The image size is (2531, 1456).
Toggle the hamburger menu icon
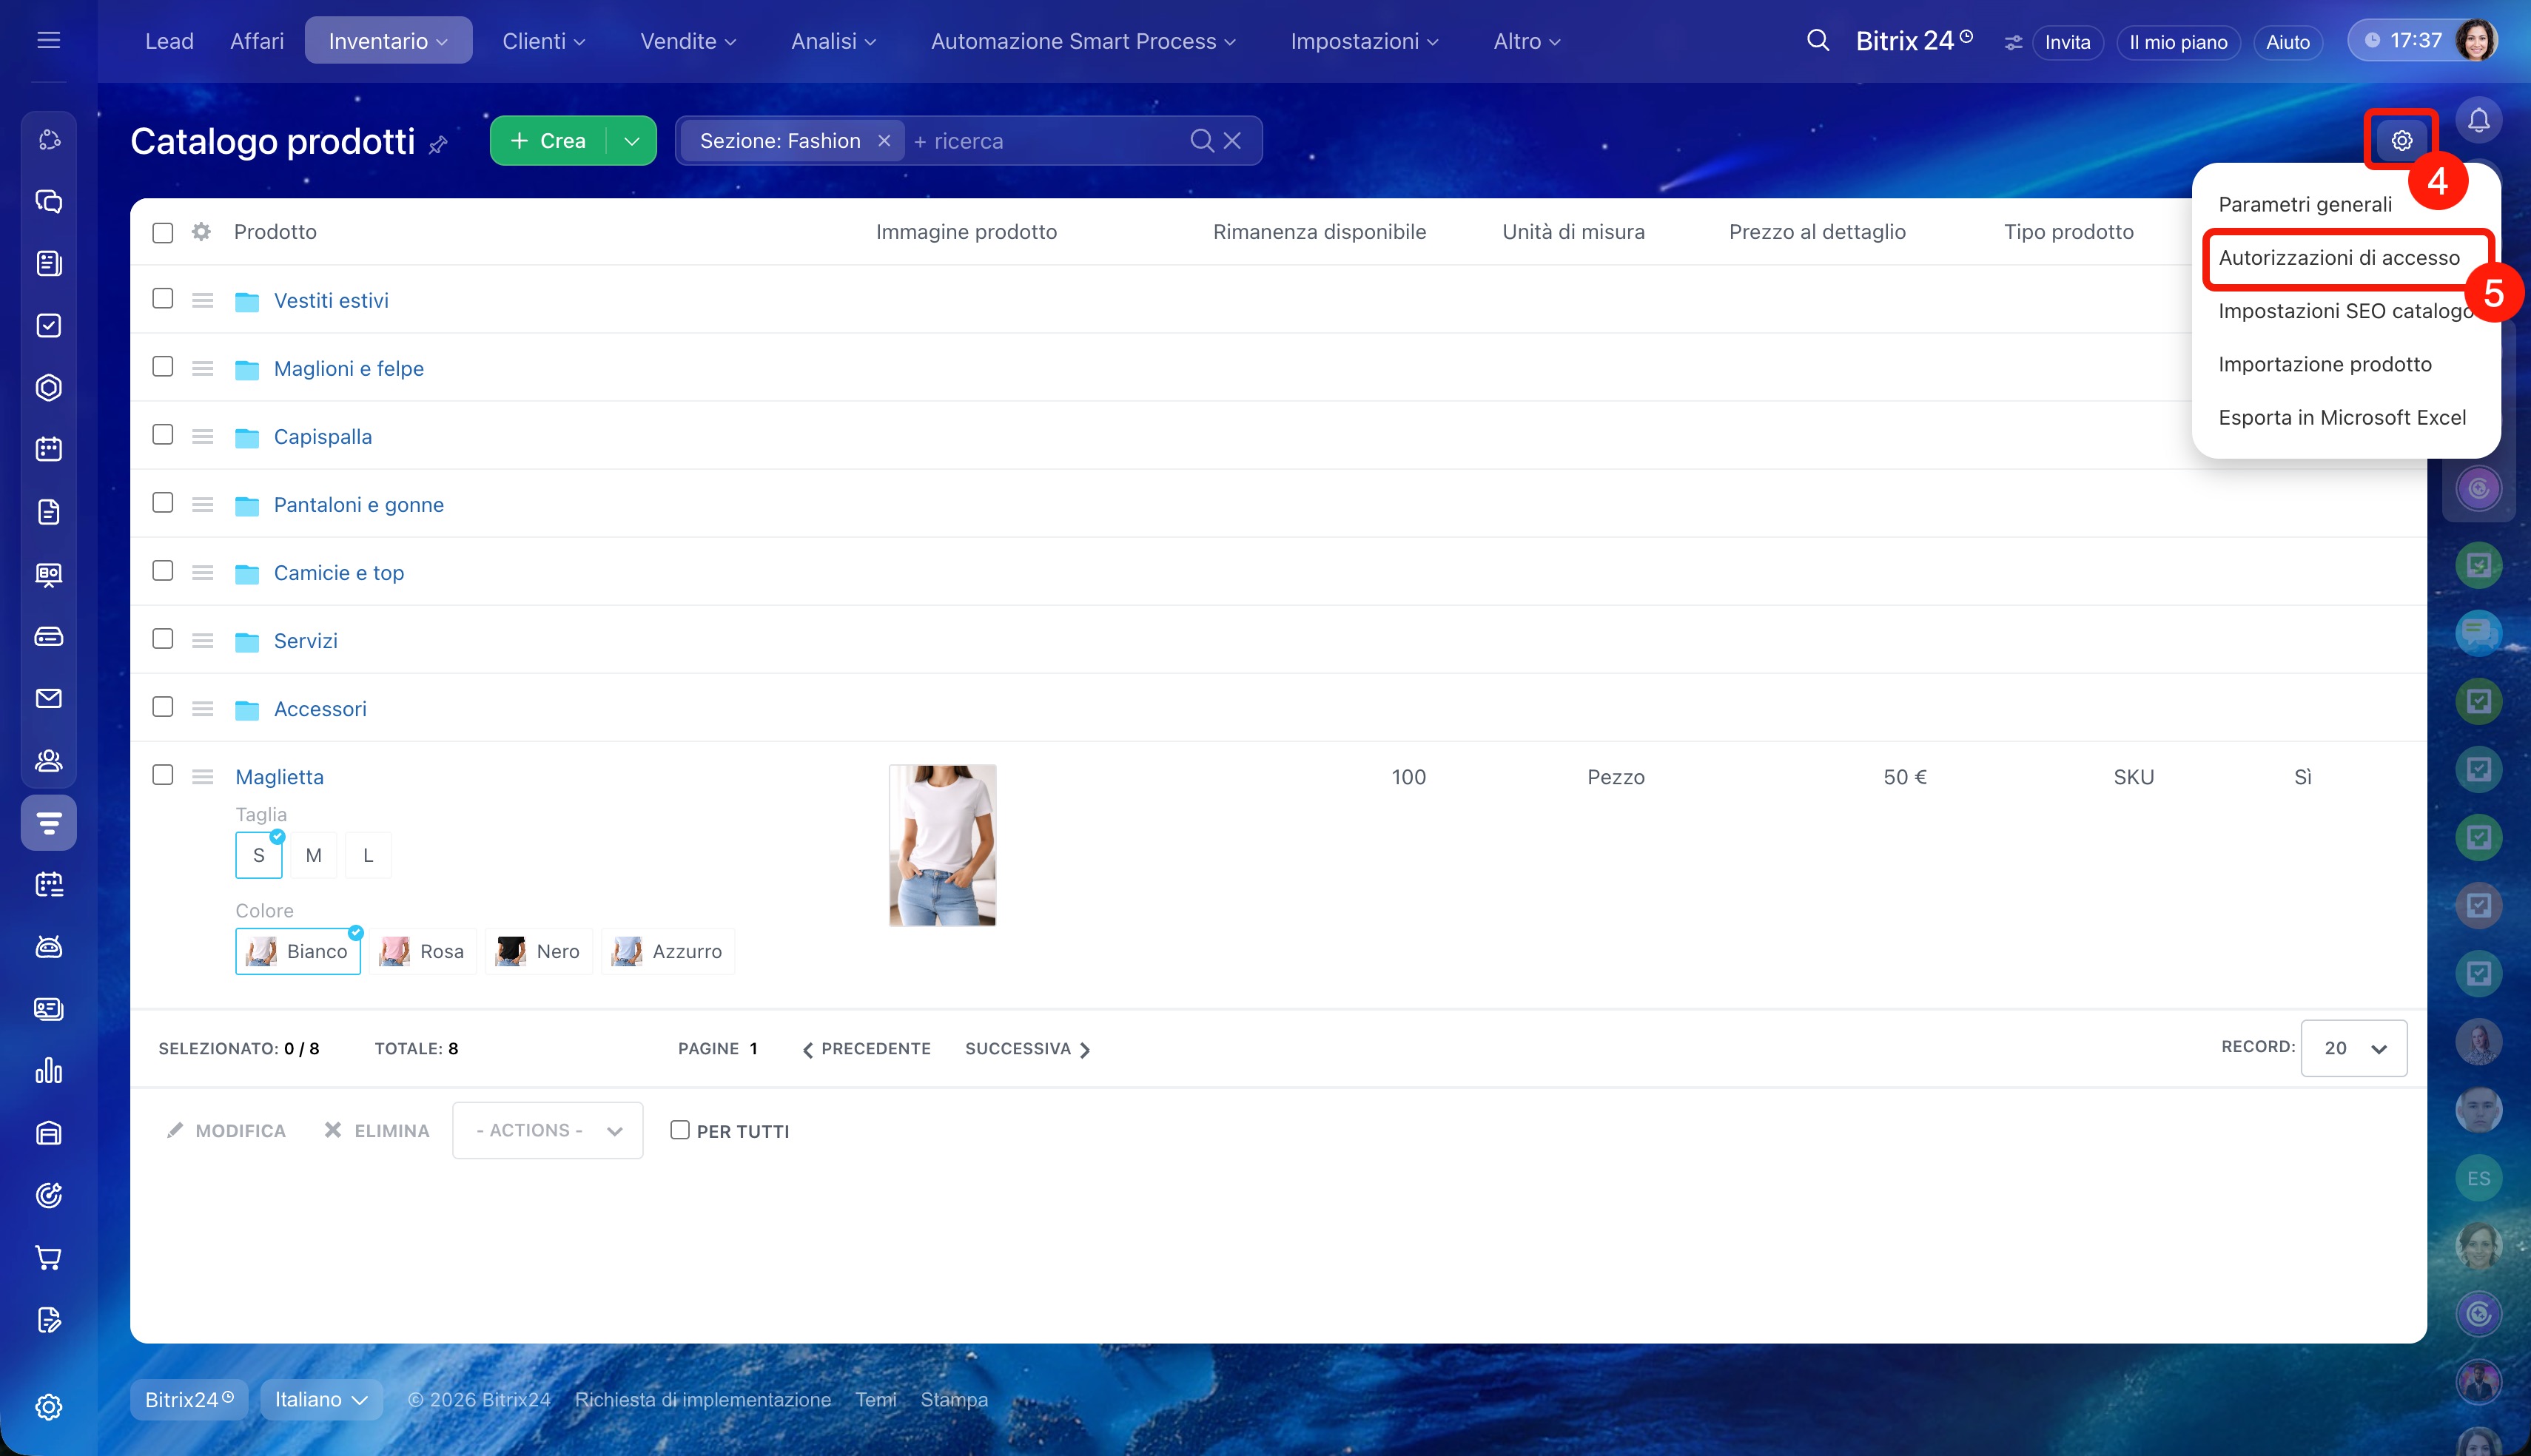pos(48,41)
